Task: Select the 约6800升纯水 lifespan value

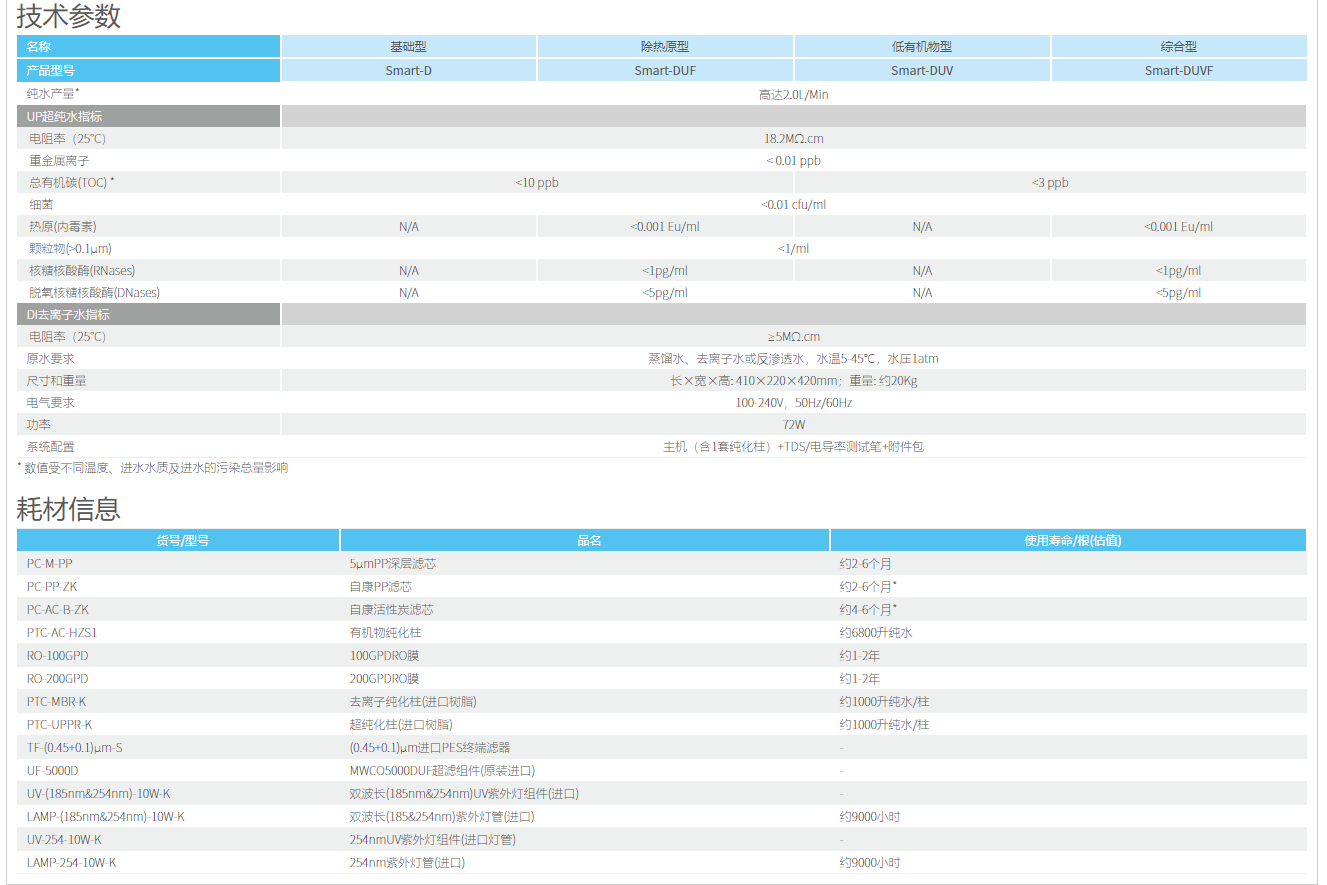Action: 876,633
